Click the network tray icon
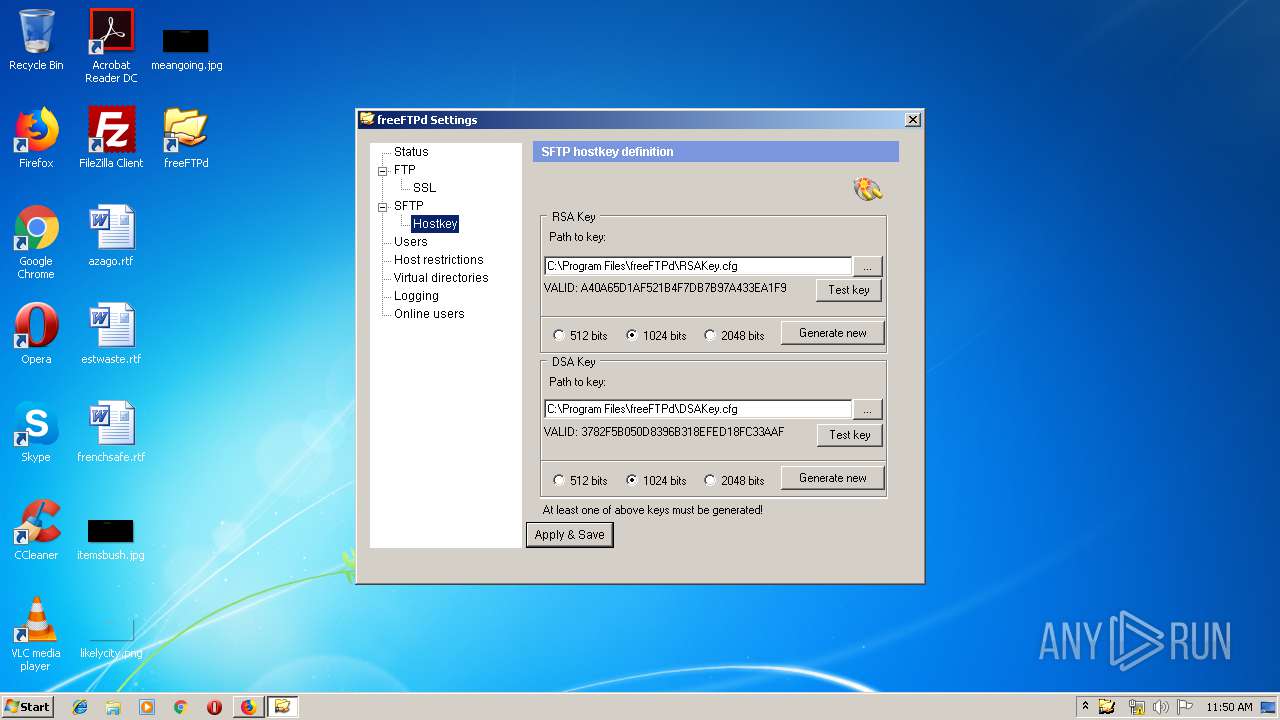 tap(1136, 707)
